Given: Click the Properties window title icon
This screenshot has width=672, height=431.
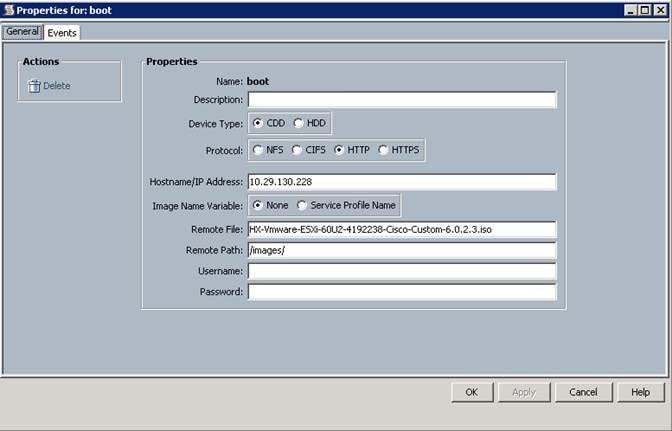Looking at the screenshot, I should click(x=9, y=10).
